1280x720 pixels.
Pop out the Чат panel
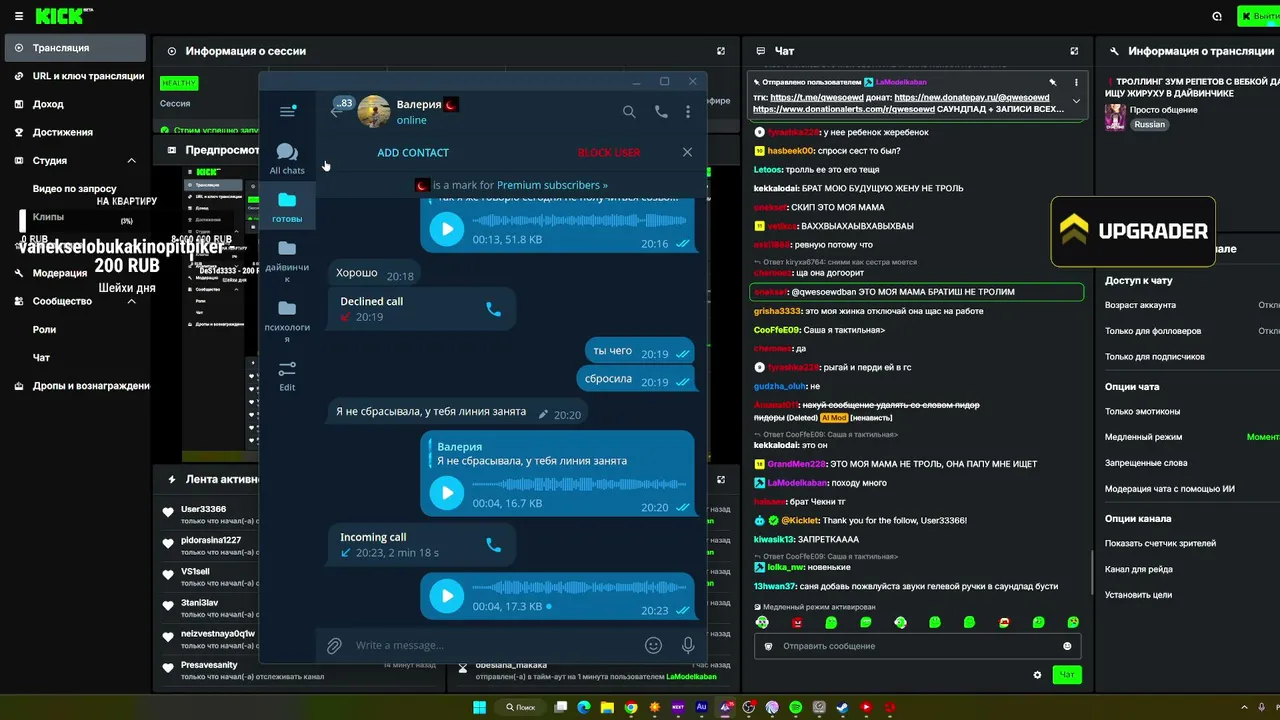point(1074,51)
